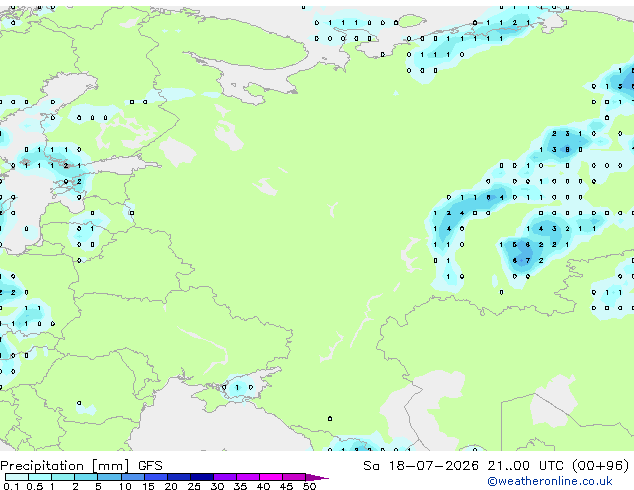Select the legend swatch between 10 and 15
The image size is (634, 490).
[x=133, y=477]
